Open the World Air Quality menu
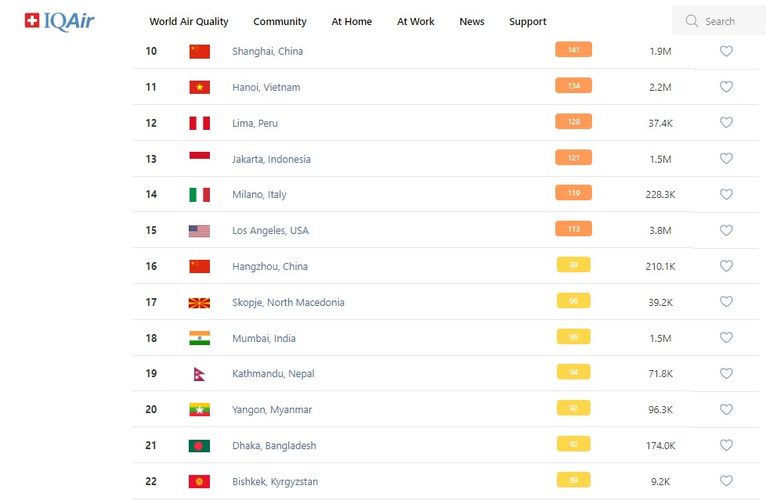This screenshot has height=500, width=766. [x=189, y=21]
